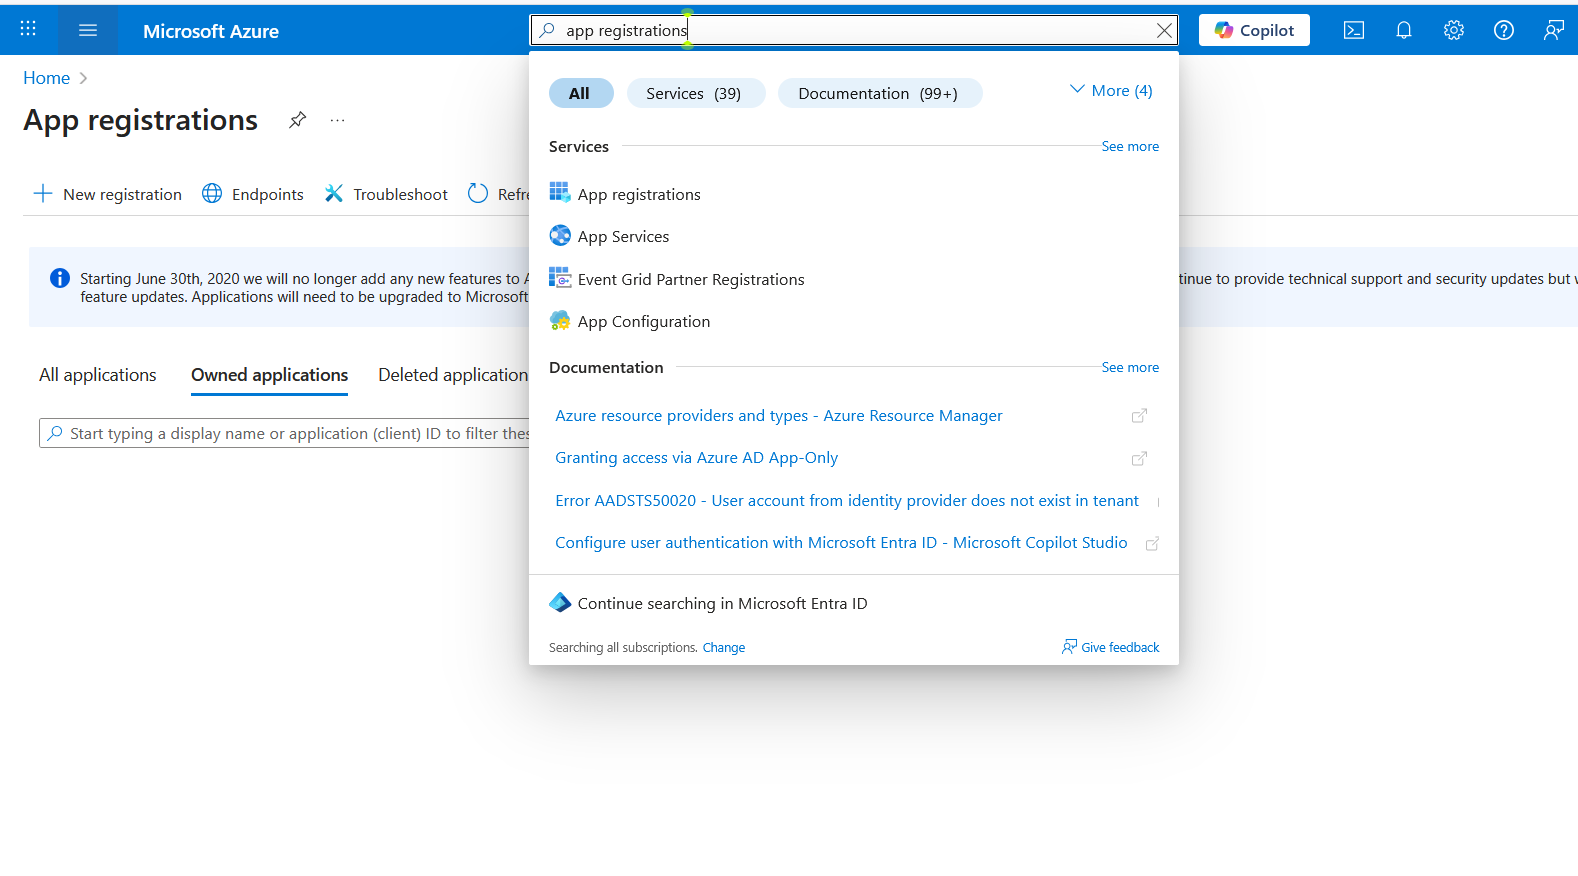Click external link icon beside Granting access doc
The height and width of the screenshot is (876, 1578).
[x=1139, y=458]
